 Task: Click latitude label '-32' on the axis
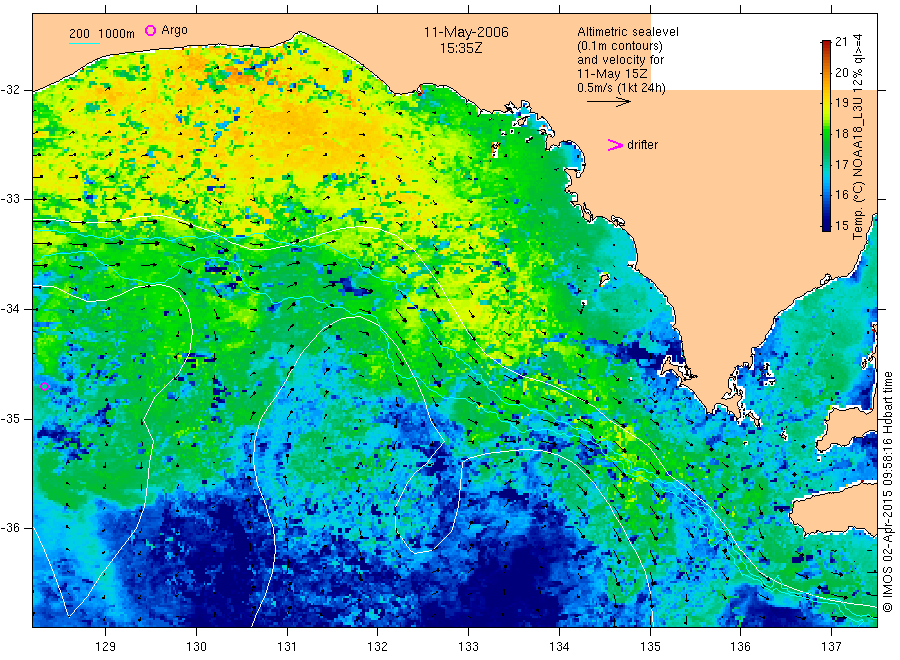point(11,90)
